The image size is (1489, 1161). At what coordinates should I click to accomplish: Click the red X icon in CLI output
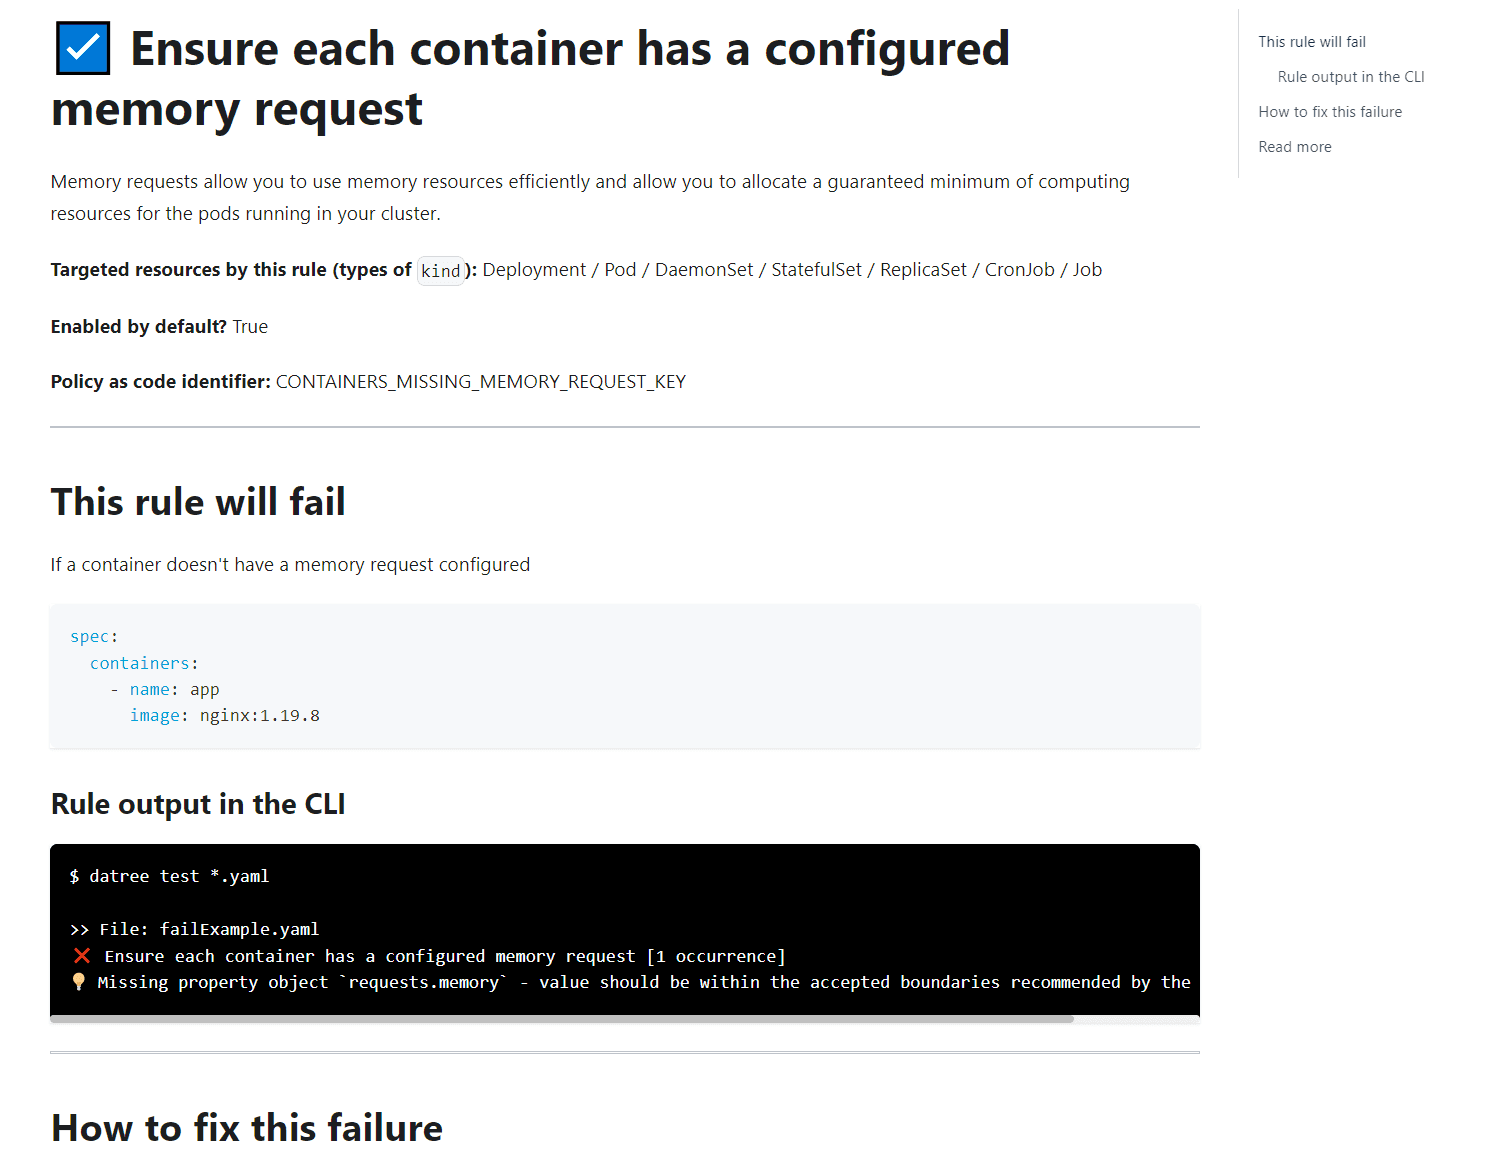(82, 956)
